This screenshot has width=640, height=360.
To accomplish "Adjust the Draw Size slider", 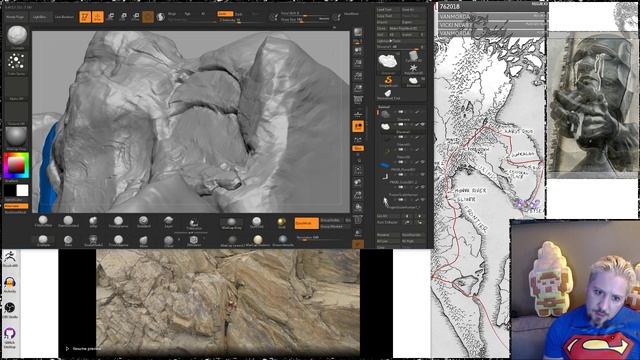I will (305, 19).
